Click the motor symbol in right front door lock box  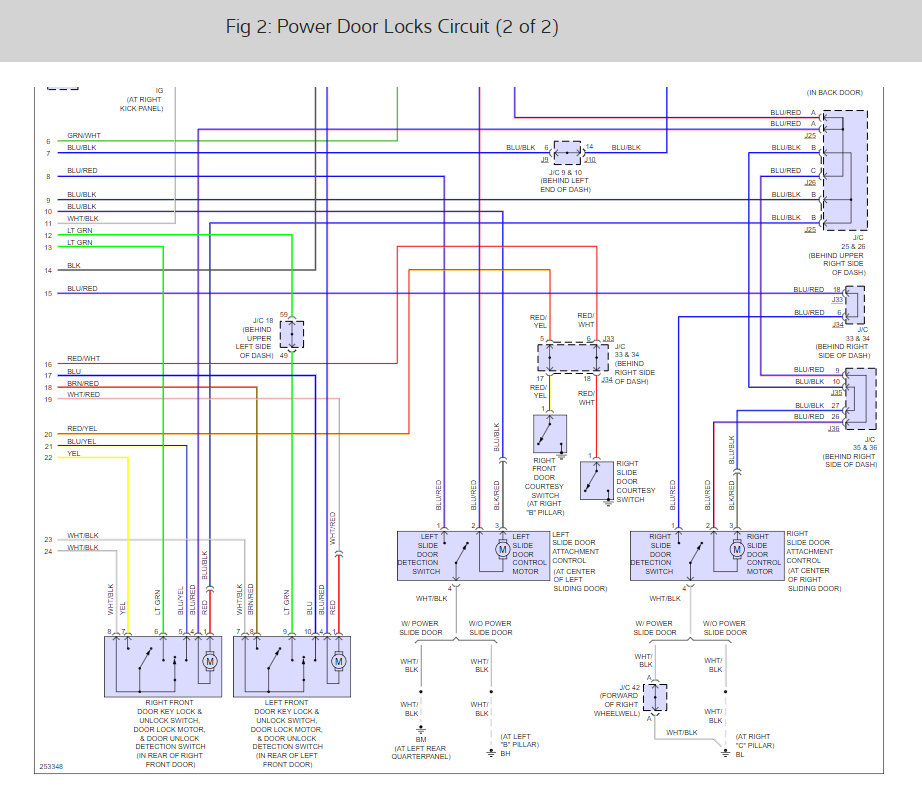coord(210,661)
